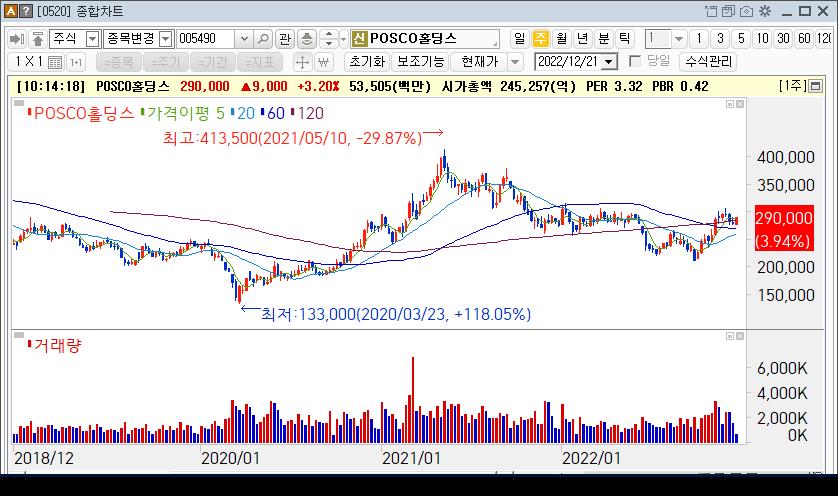Viewport: 838px width, 496px height.
Task: Click the 현재가 button
Action: [x=479, y=62]
